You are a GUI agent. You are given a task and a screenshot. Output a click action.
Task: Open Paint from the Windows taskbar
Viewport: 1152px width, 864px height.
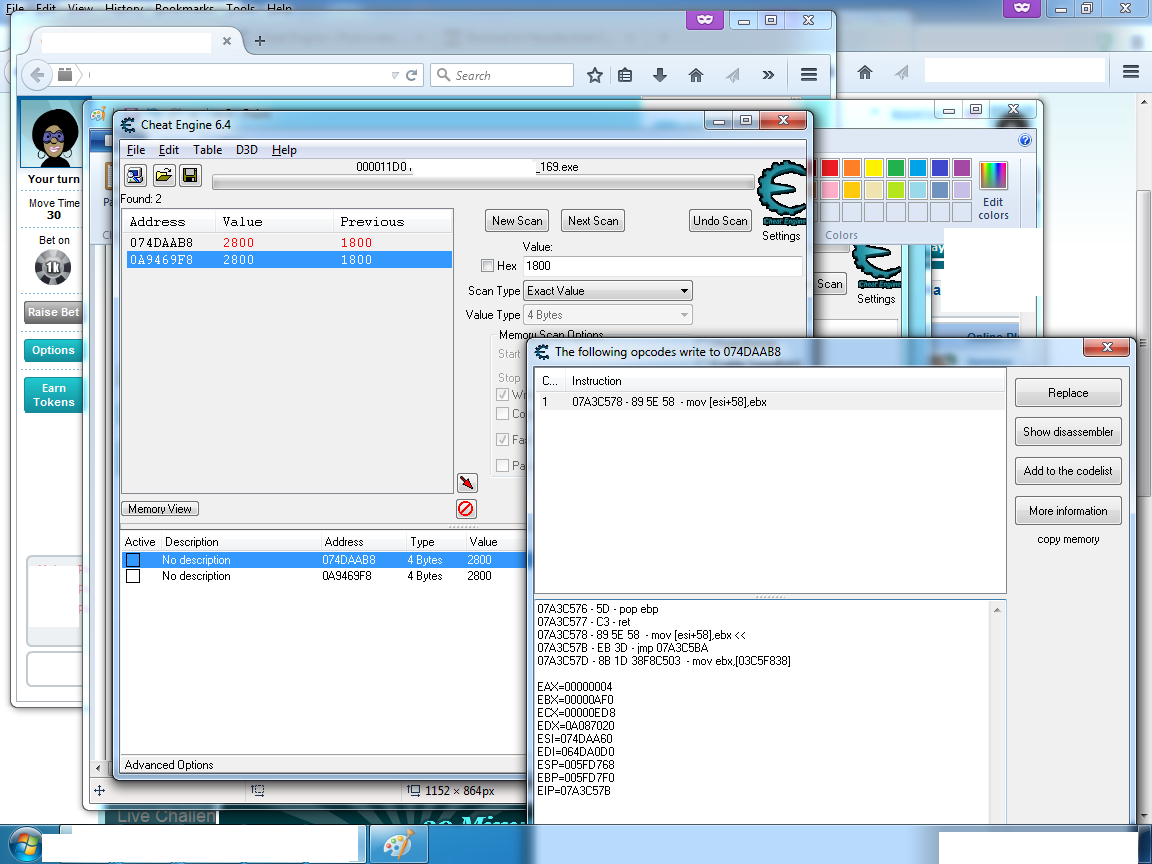(x=398, y=844)
